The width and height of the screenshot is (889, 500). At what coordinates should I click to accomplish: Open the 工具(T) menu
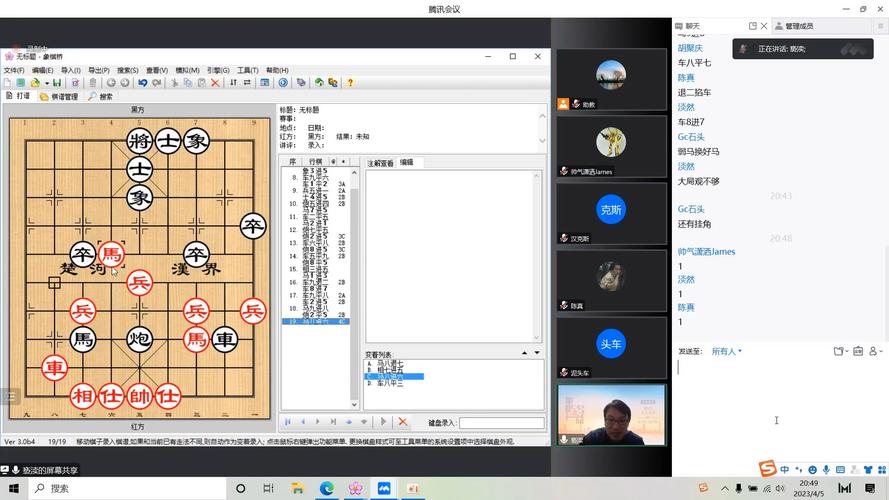[x=248, y=70]
